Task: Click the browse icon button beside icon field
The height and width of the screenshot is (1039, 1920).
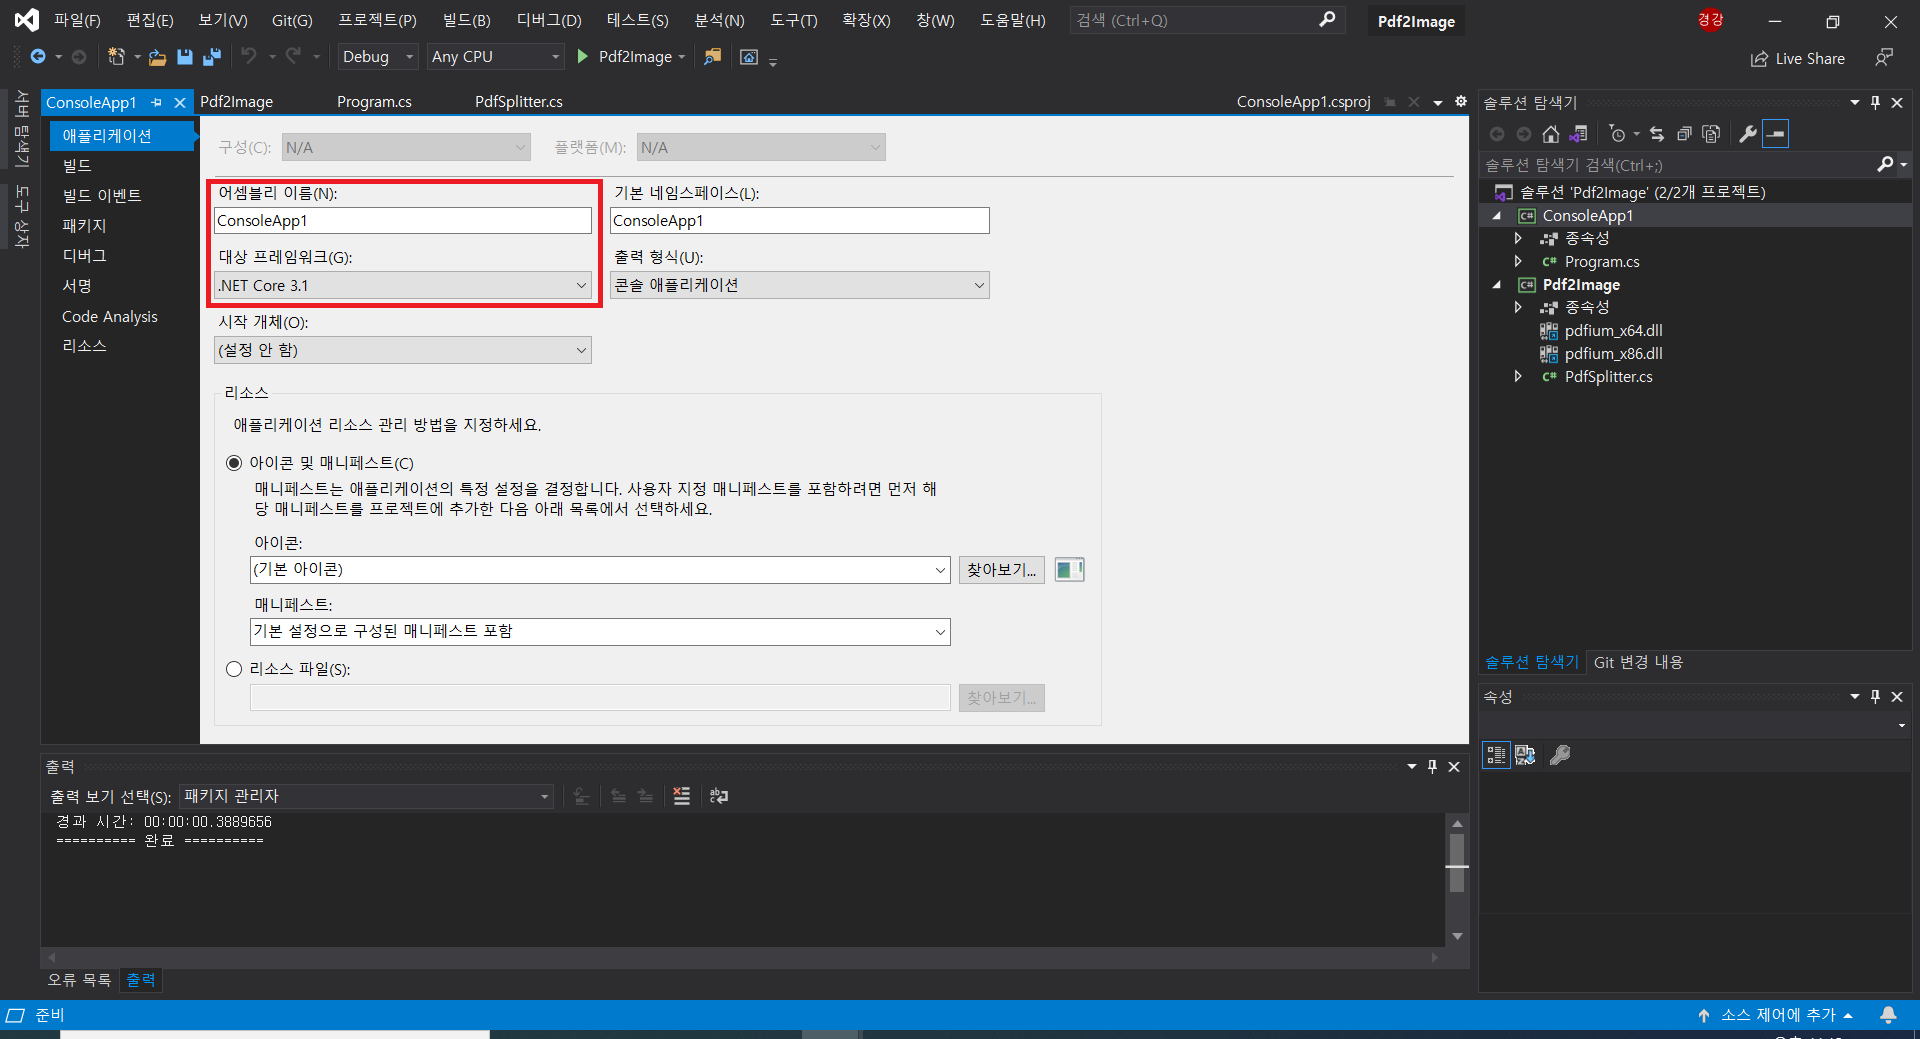Action: point(1069,570)
